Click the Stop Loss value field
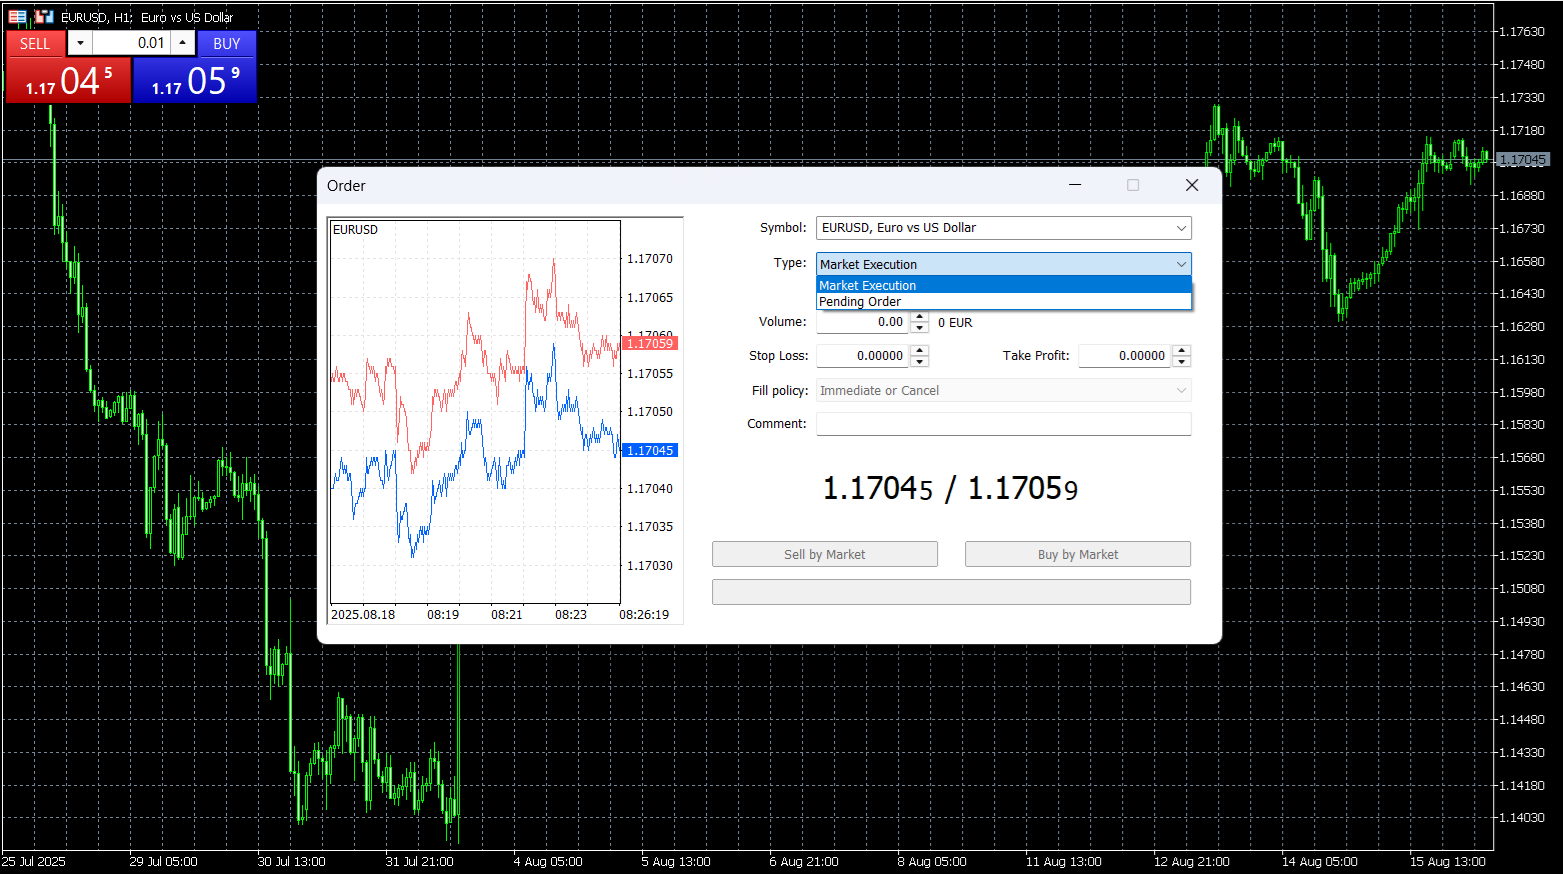1563x874 pixels. click(x=863, y=356)
